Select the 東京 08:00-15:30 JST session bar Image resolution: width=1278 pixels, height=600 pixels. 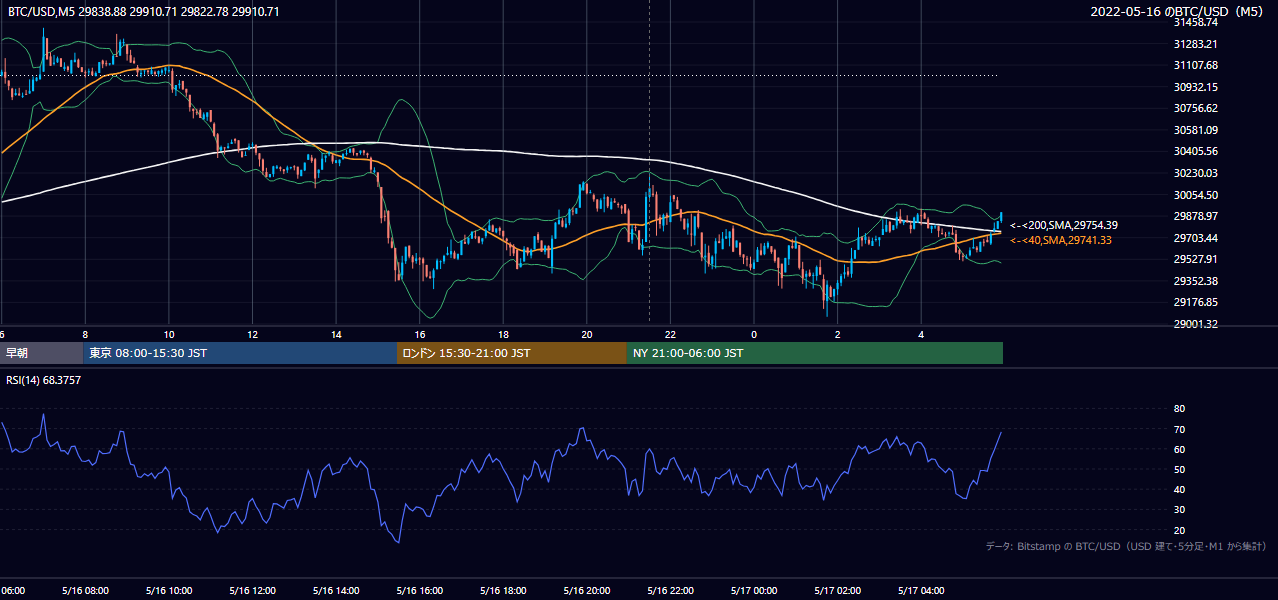coord(240,353)
